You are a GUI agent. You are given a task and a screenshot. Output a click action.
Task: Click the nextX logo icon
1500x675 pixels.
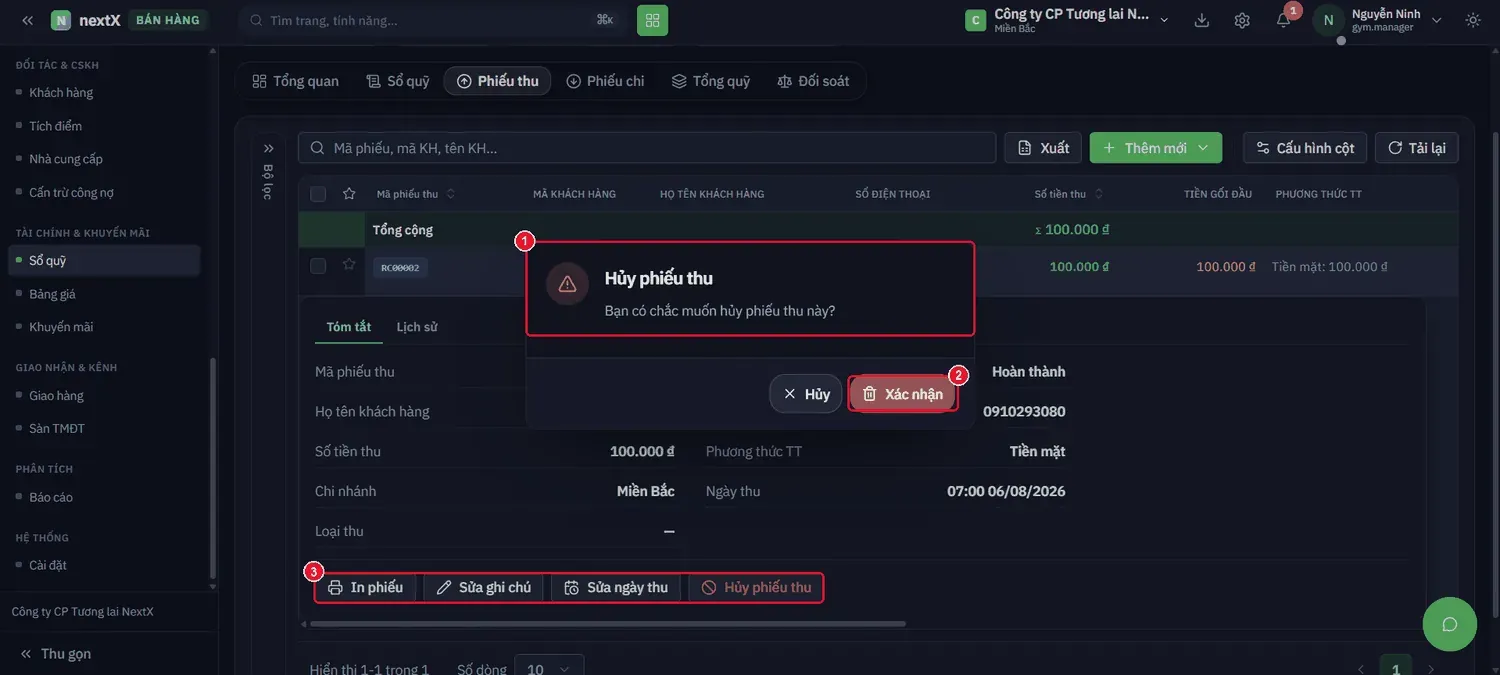tap(61, 20)
